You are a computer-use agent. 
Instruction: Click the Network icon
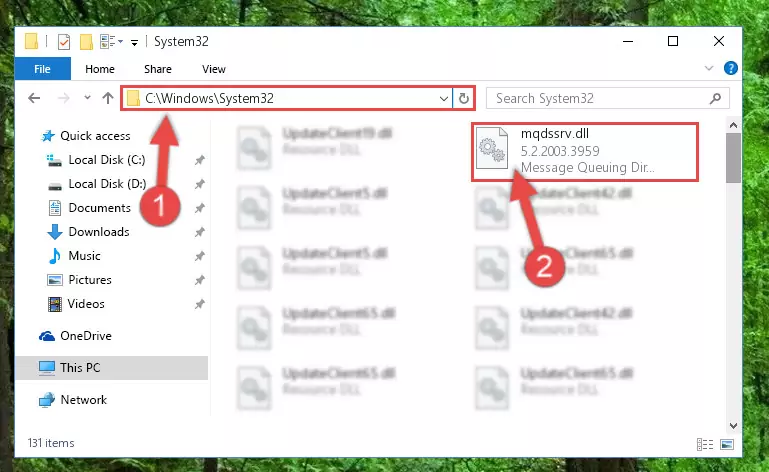tap(47, 400)
